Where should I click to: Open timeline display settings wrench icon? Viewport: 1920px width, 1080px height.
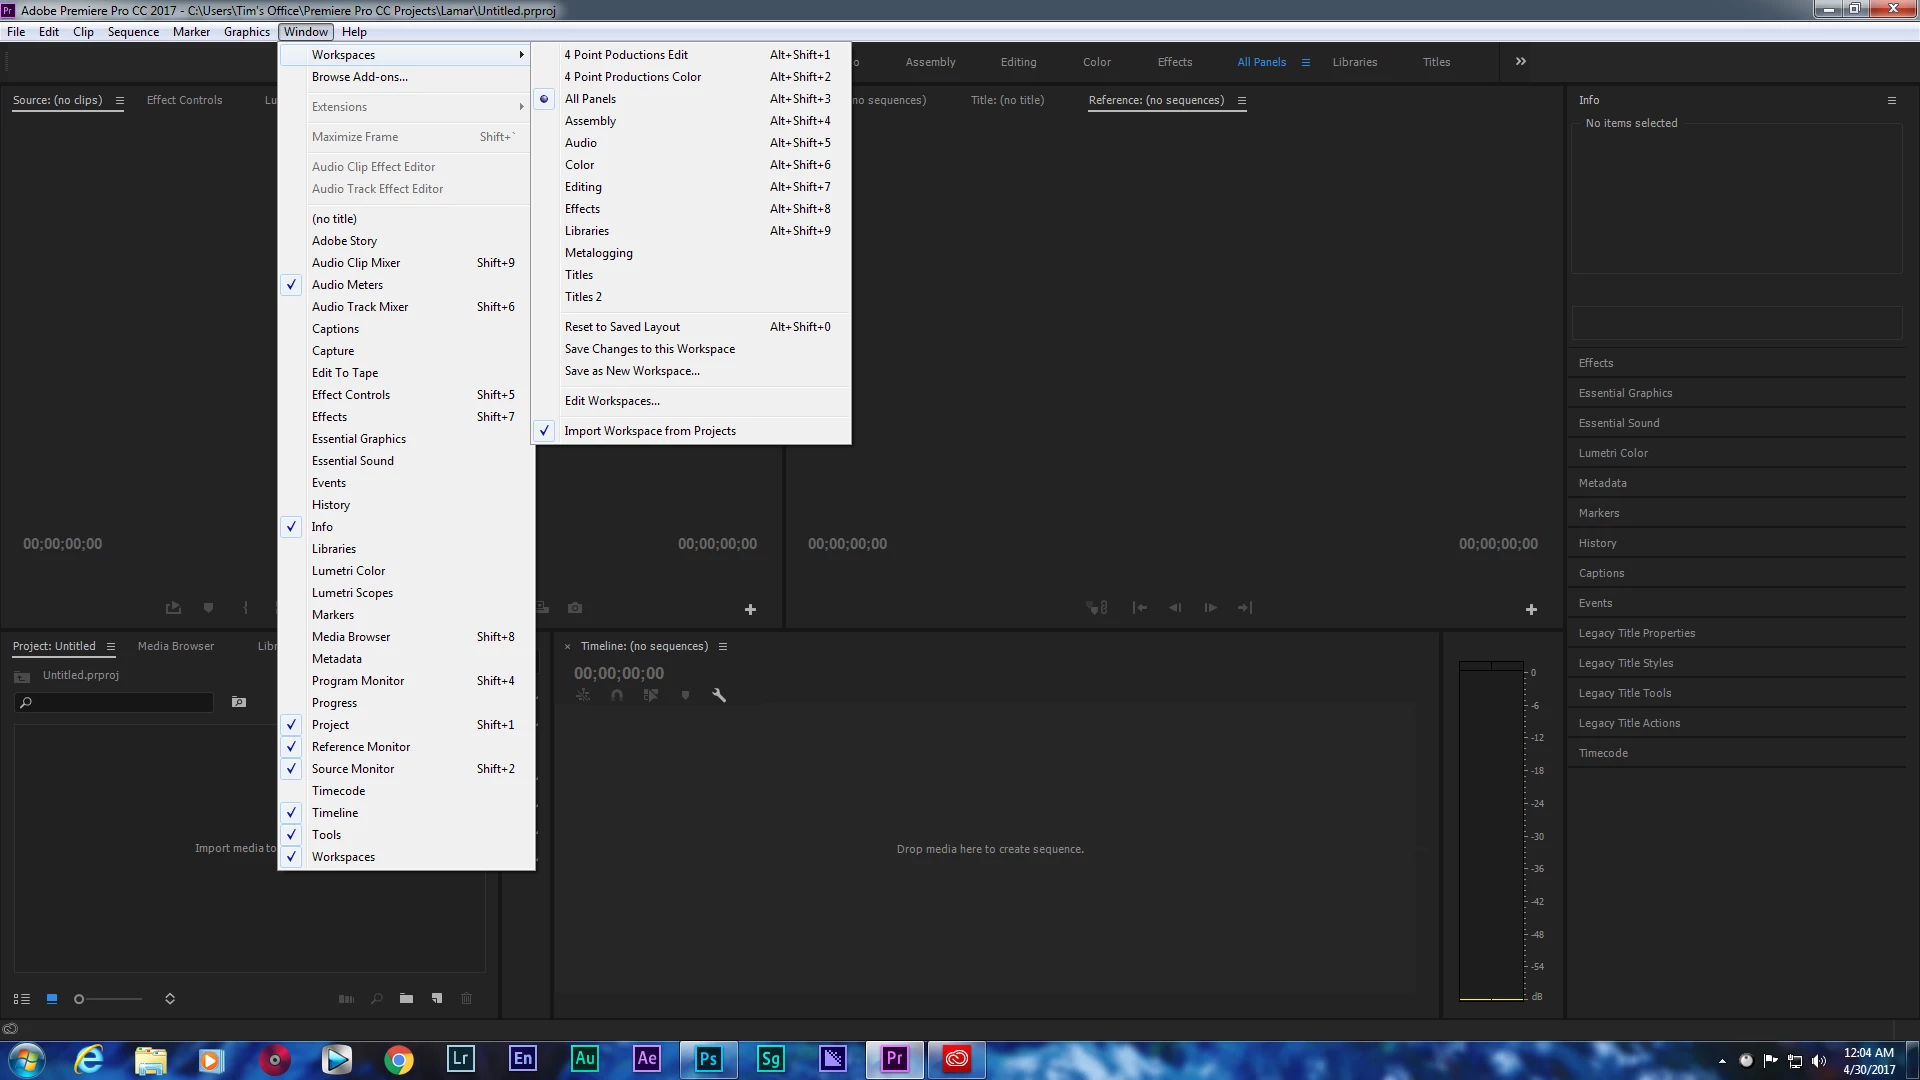pyautogui.click(x=718, y=695)
